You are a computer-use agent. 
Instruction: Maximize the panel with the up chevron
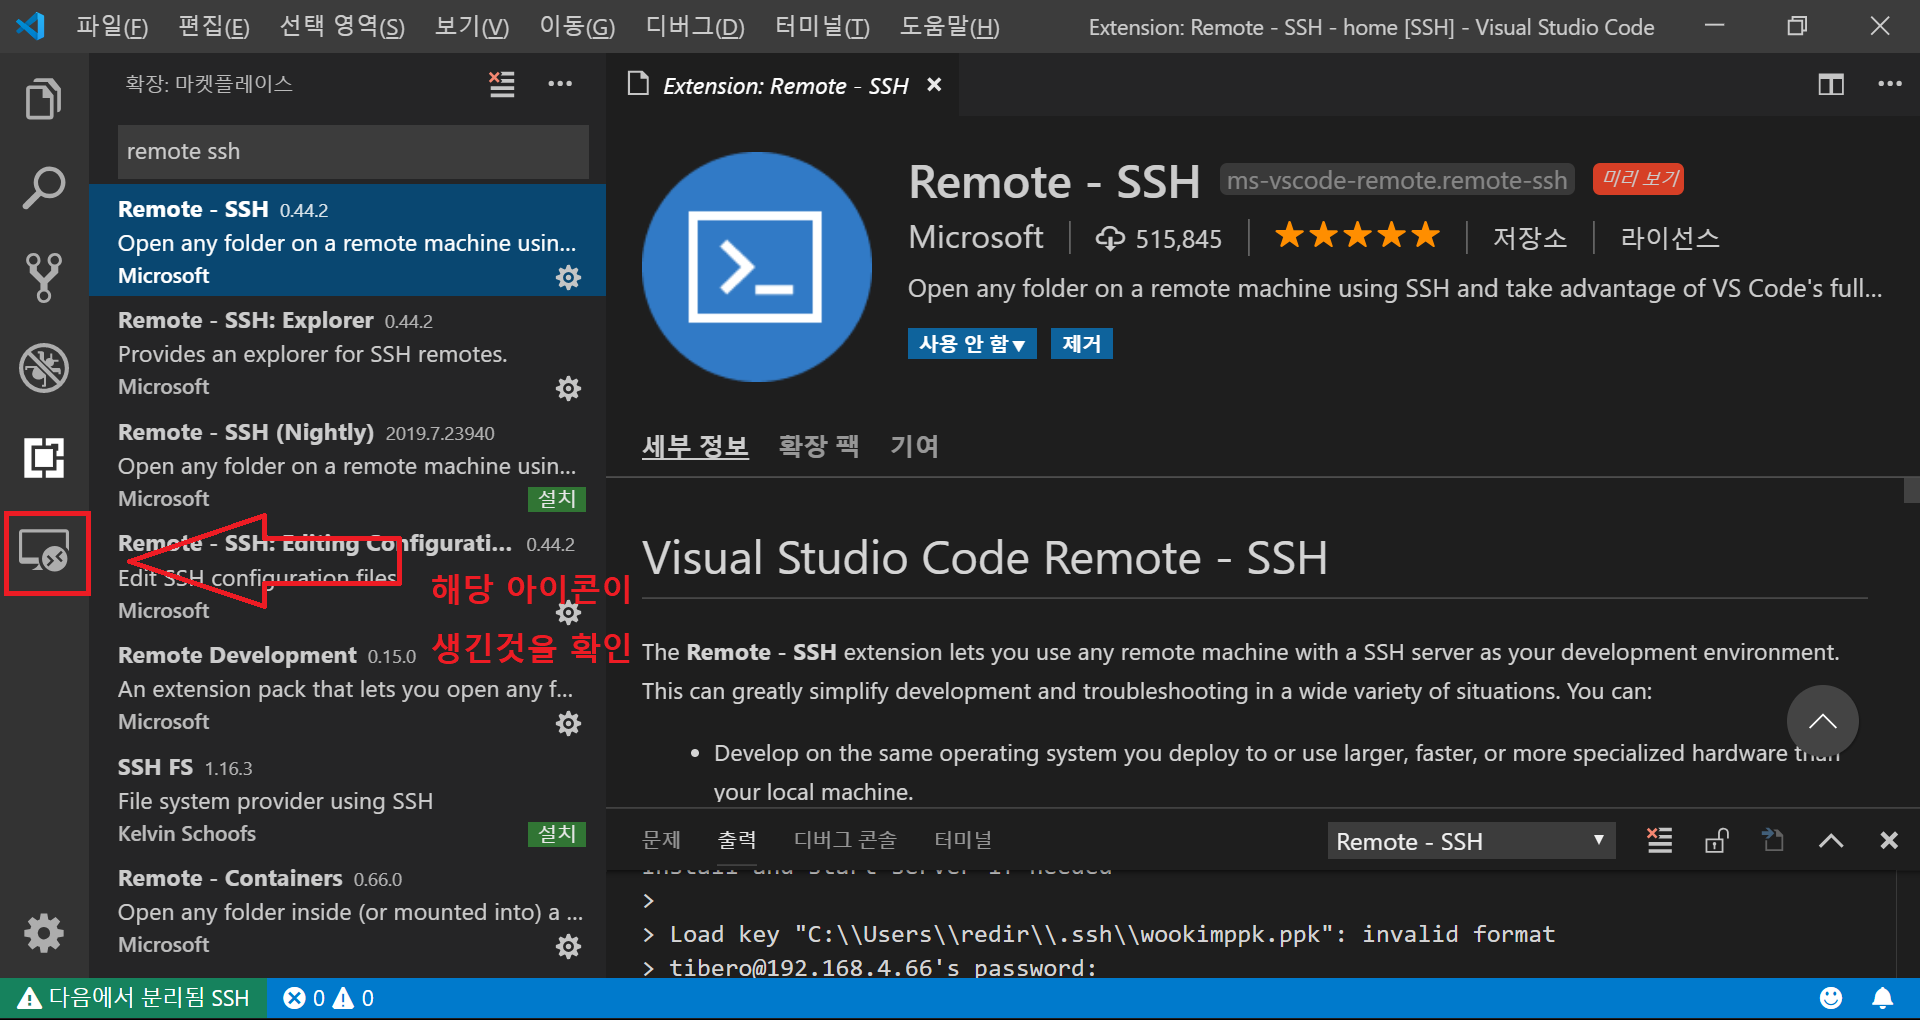[1831, 840]
